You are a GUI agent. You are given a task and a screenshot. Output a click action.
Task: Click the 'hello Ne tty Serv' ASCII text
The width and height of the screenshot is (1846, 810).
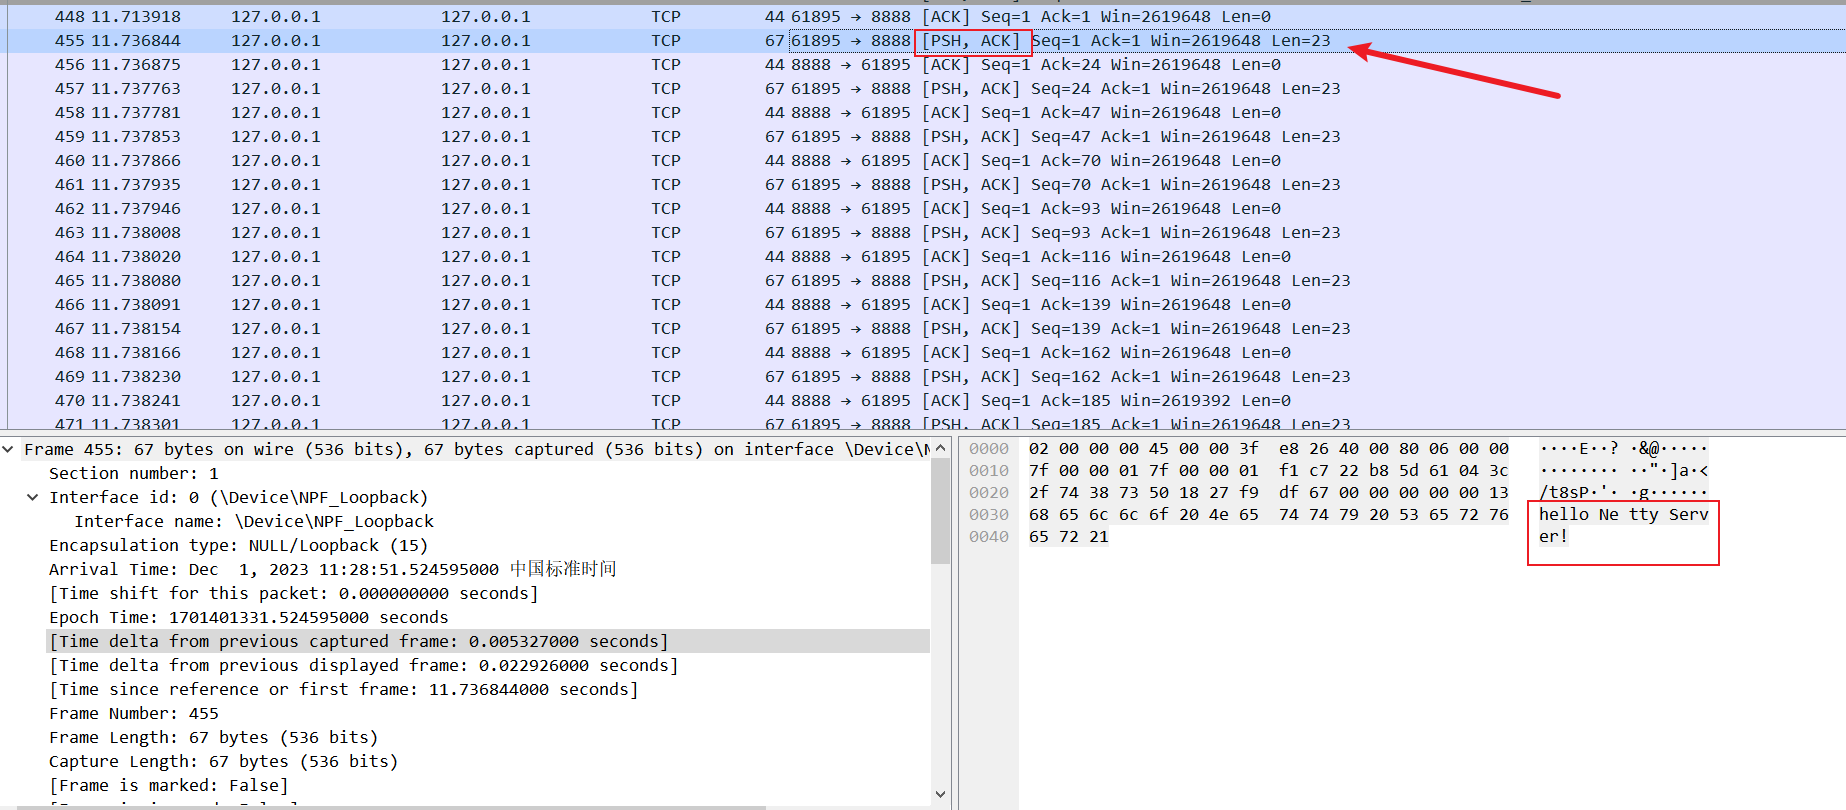coord(1622,515)
